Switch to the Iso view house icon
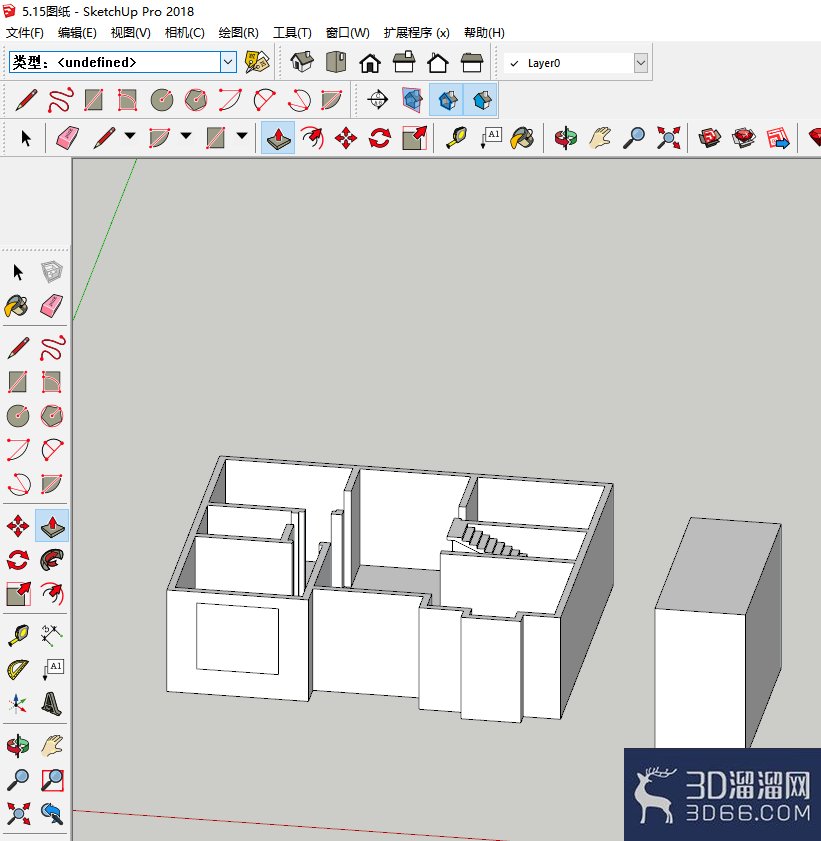Viewport: 821px width, 841px height. (302, 62)
